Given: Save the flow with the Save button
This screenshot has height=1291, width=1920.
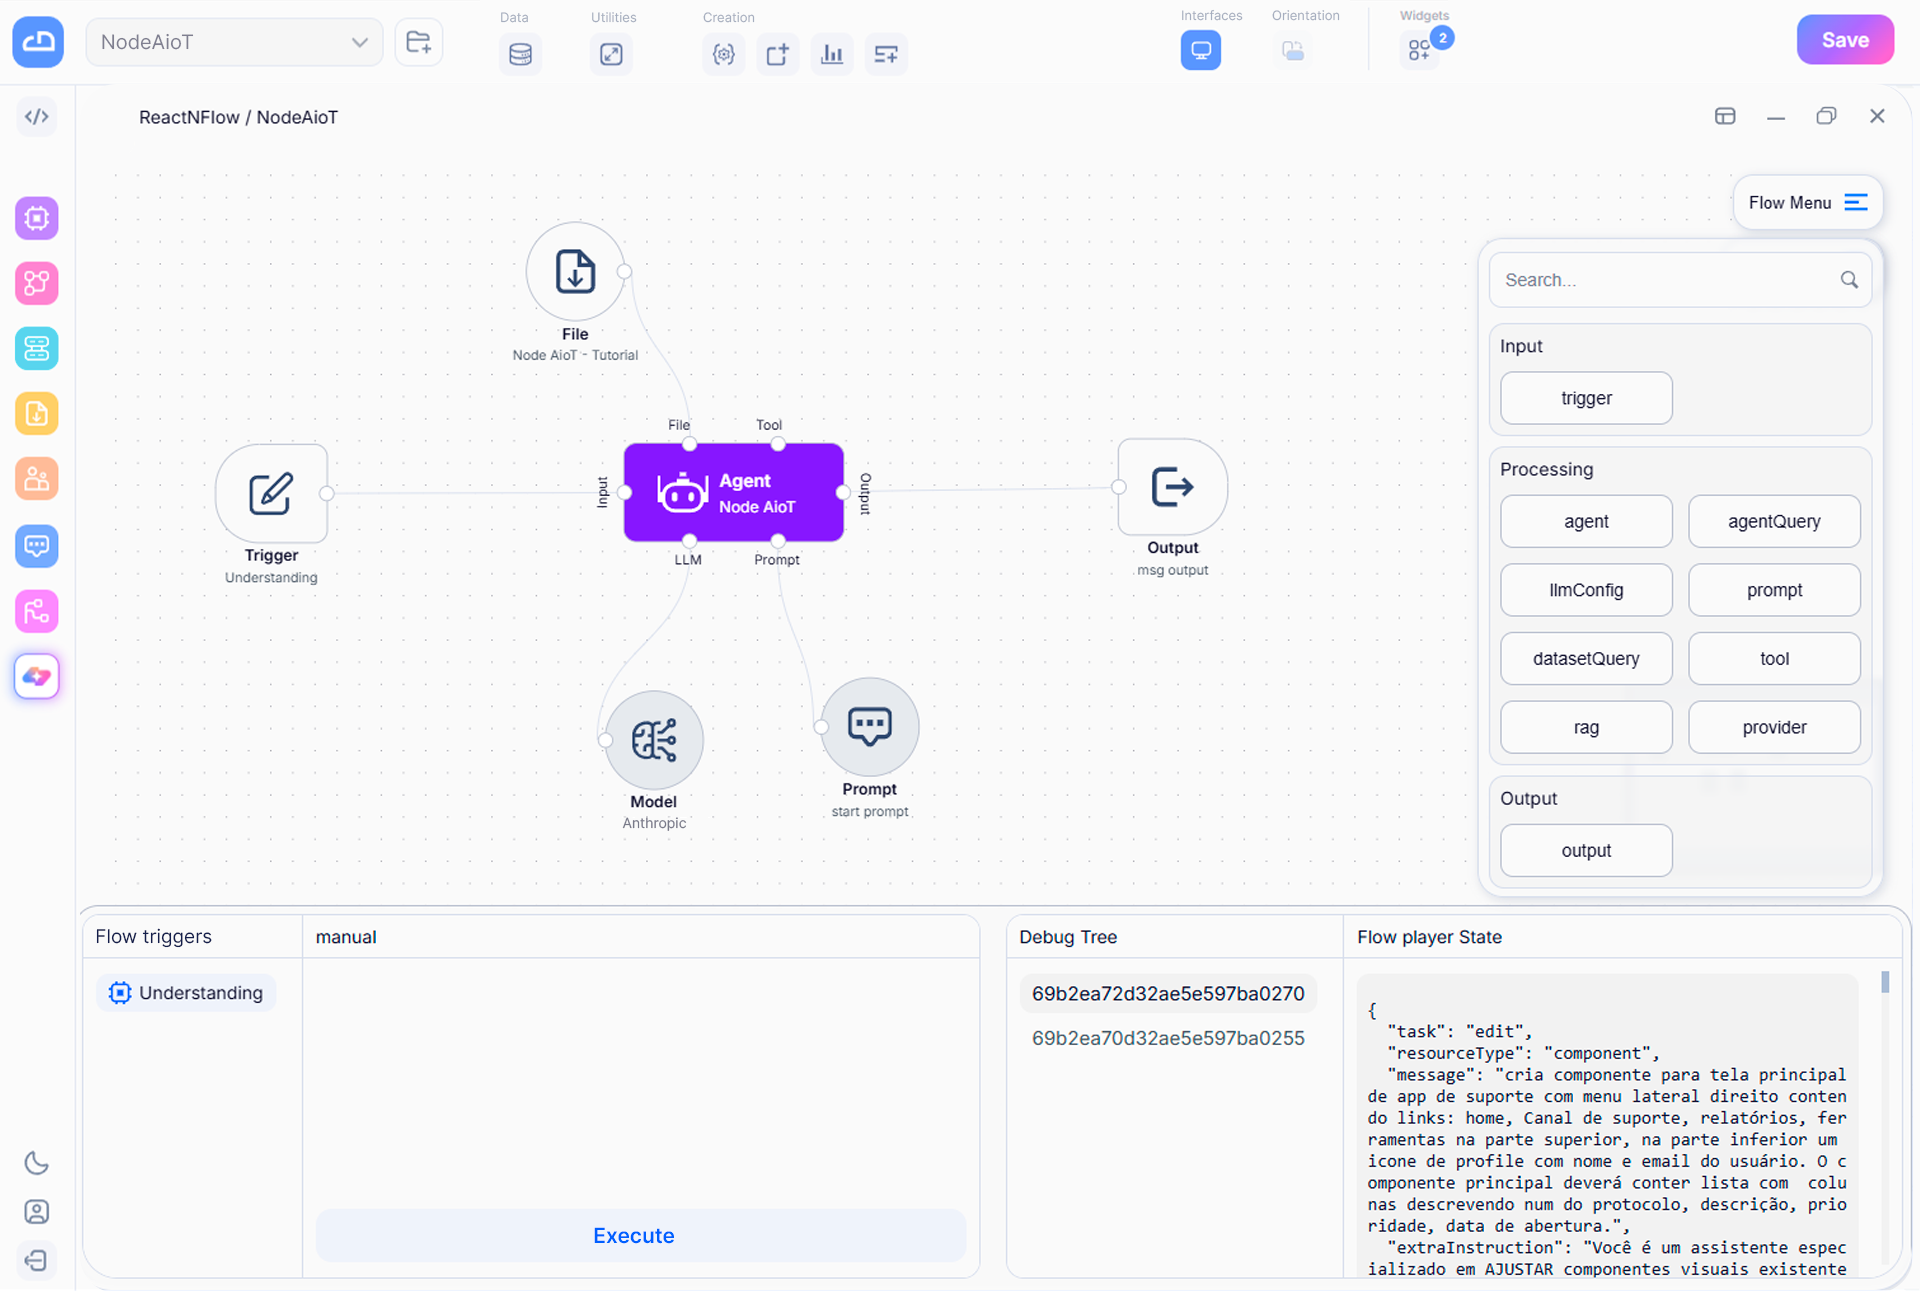Looking at the screenshot, I should click(x=1845, y=40).
